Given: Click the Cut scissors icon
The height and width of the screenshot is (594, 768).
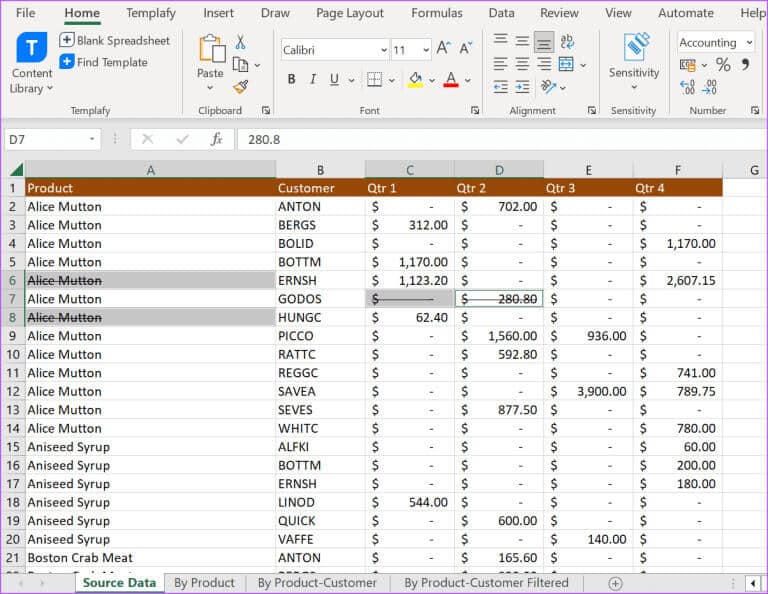Looking at the screenshot, I should [x=240, y=42].
